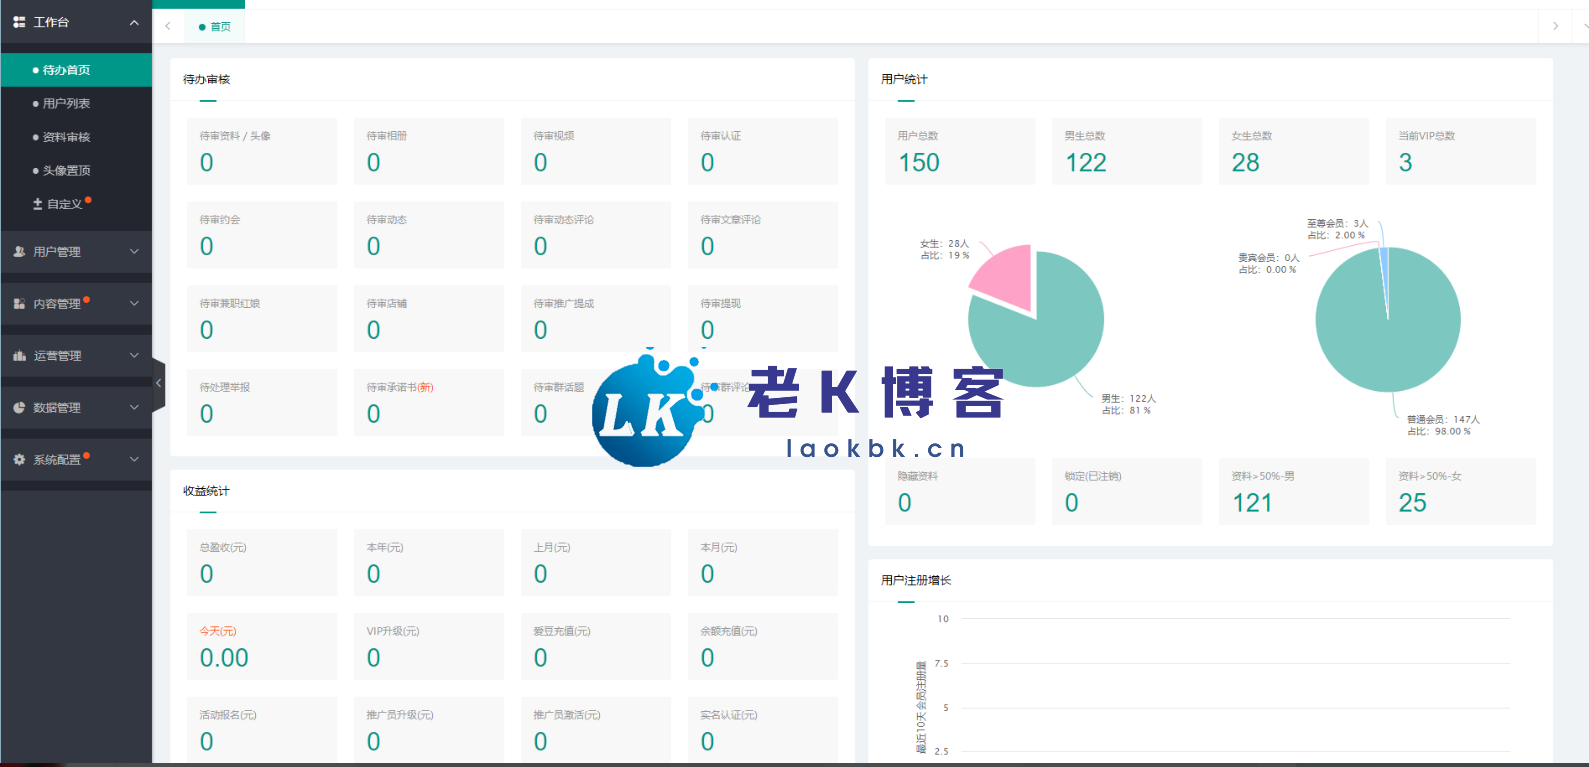Image resolution: width=1589 pixels, height=767 pixels.
Task: Click the 系统配置 gear icon
Action: click(x=19, y=460)
